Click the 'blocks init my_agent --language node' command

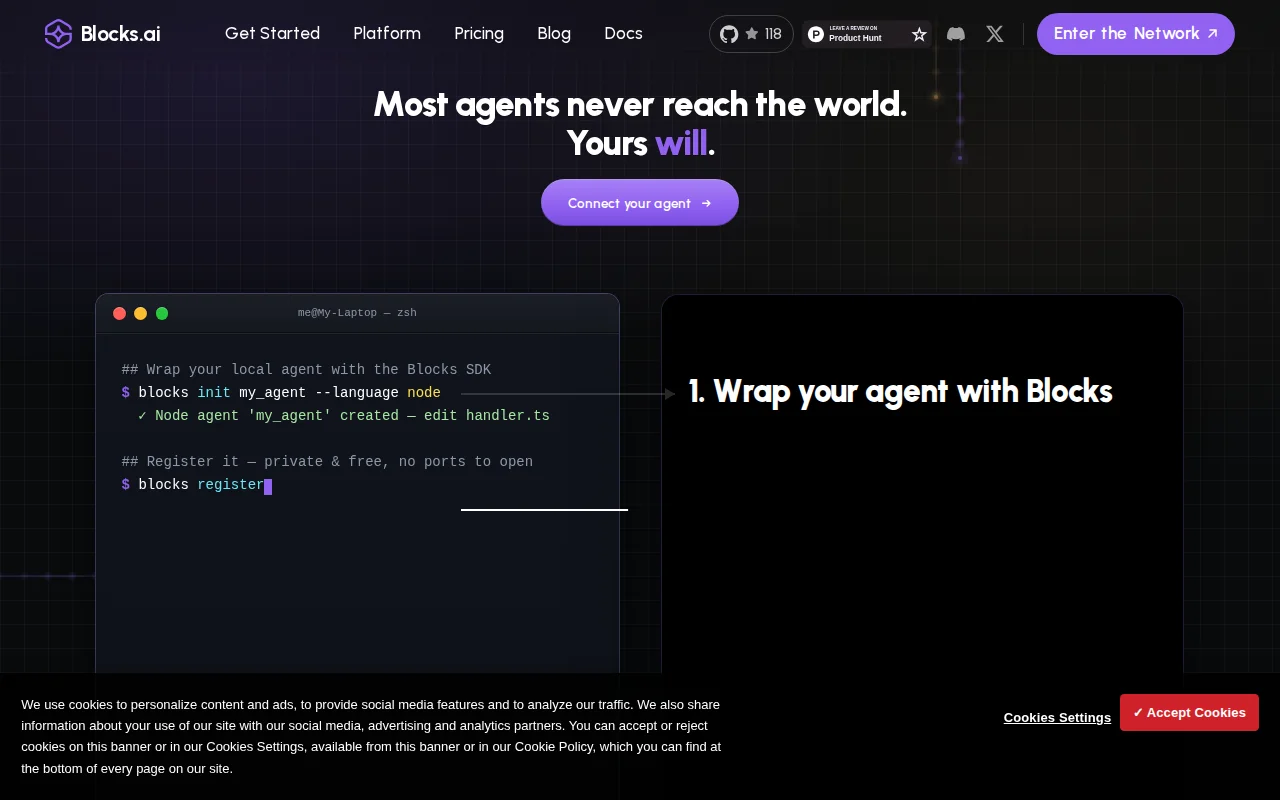click(x=281, y=393)
